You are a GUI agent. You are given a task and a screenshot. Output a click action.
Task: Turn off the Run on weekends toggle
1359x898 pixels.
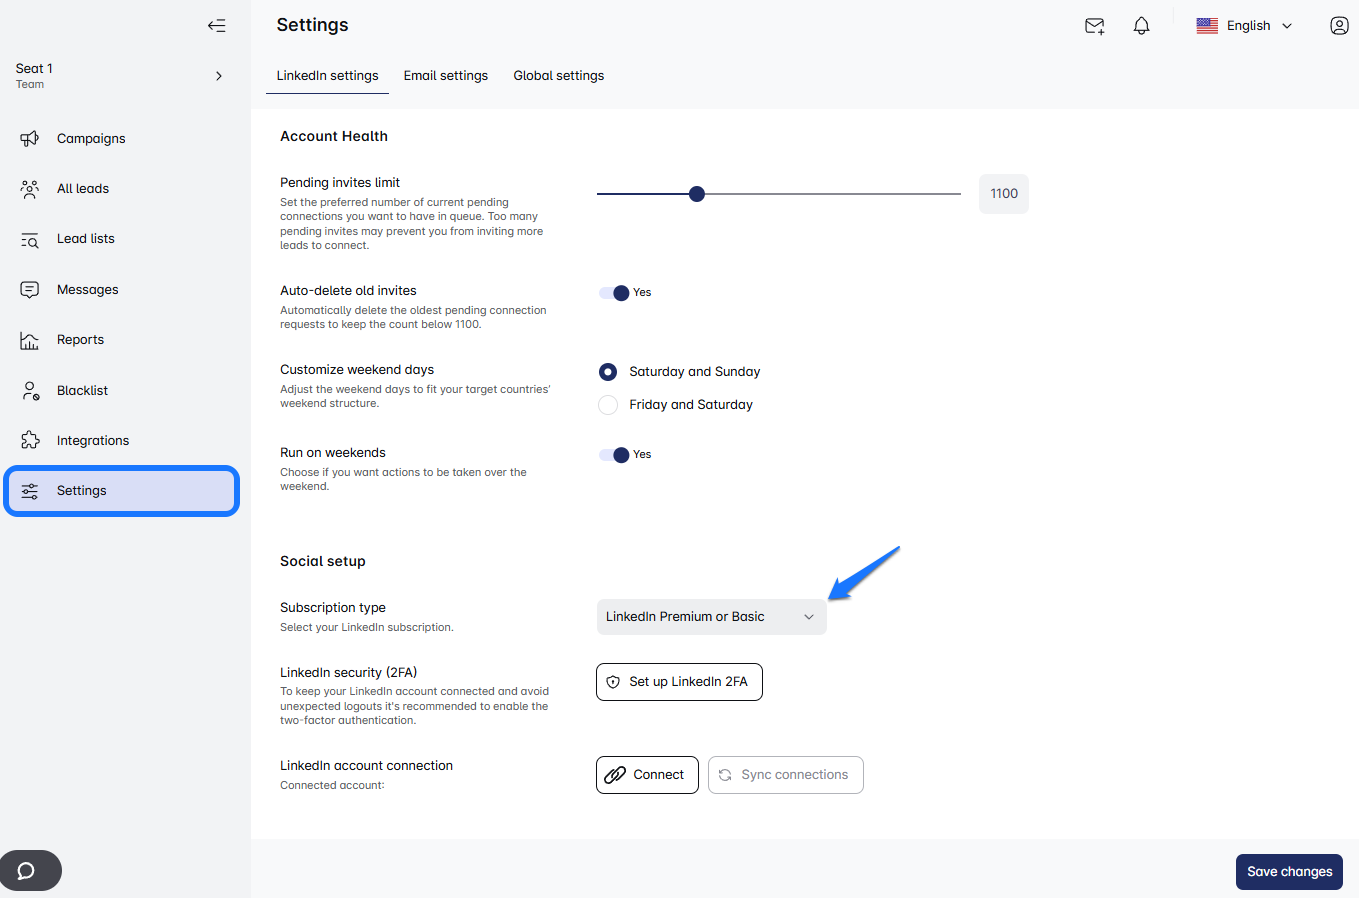click(x=615, y=455)
